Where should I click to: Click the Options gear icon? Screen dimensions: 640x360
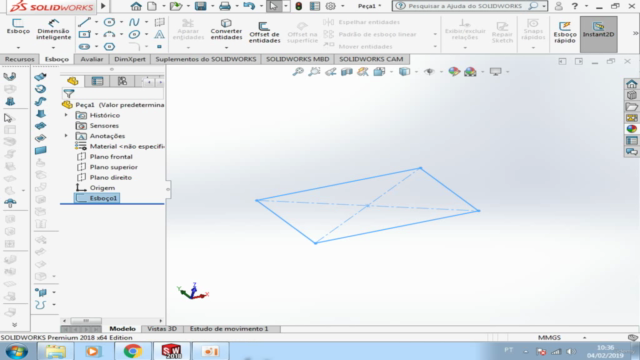coord(331,6)
